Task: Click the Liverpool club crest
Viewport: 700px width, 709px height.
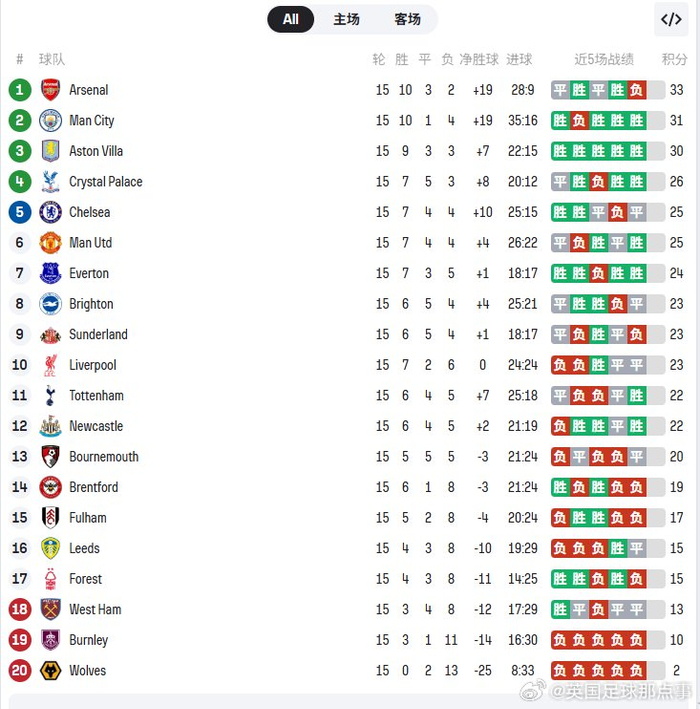Action: coord(50,365)
